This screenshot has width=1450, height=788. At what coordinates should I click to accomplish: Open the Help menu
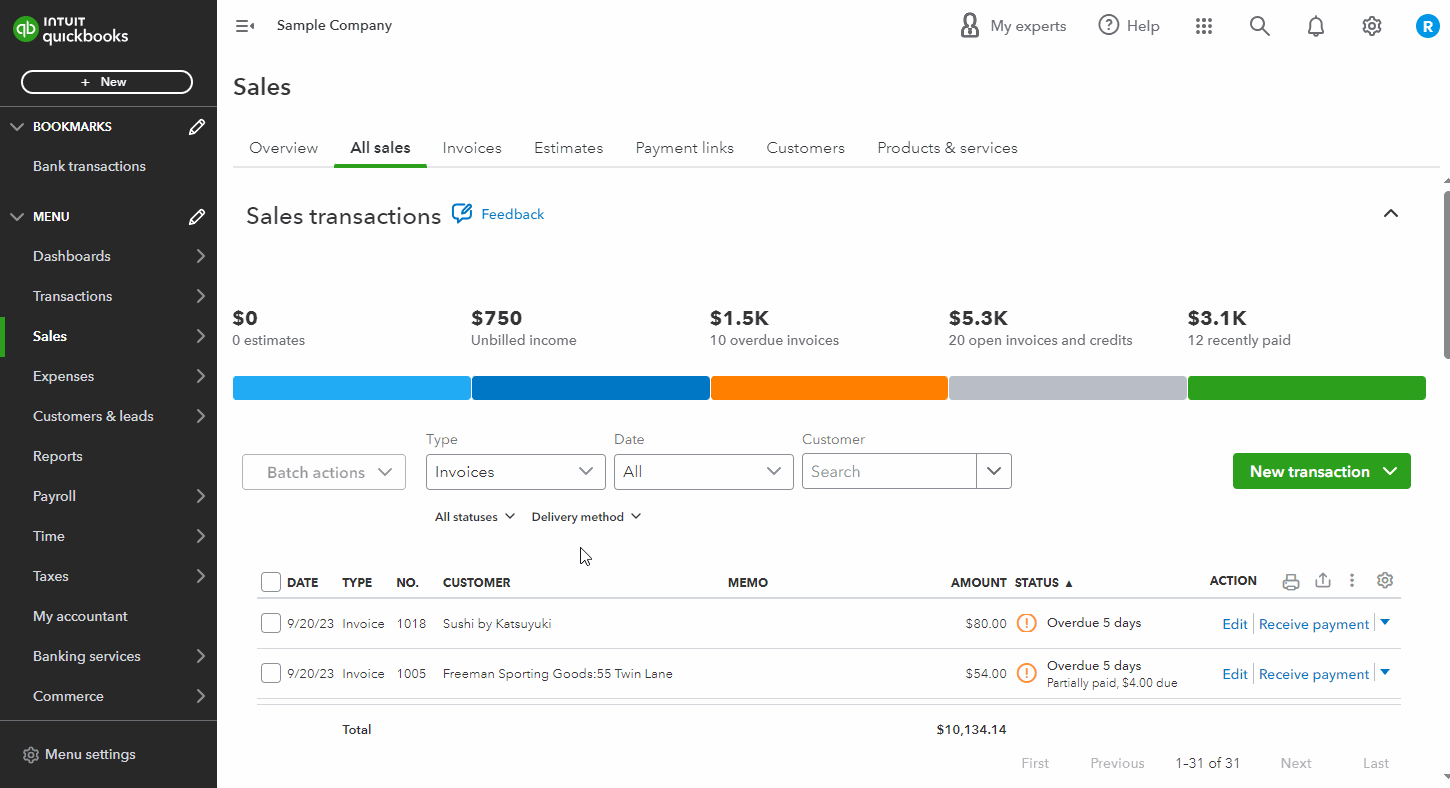1129,26
